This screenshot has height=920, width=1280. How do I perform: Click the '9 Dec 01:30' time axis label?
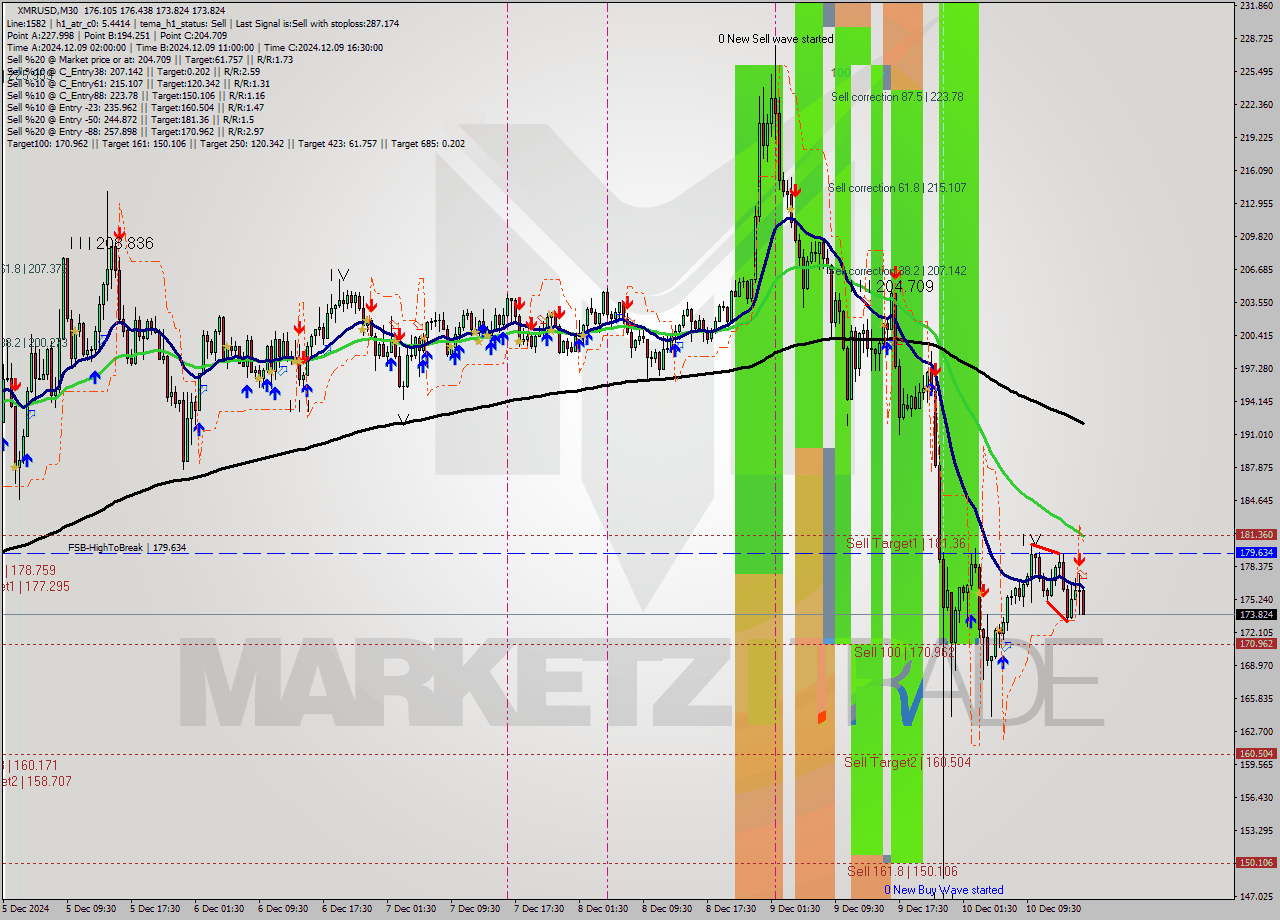[x=795, y=909]
